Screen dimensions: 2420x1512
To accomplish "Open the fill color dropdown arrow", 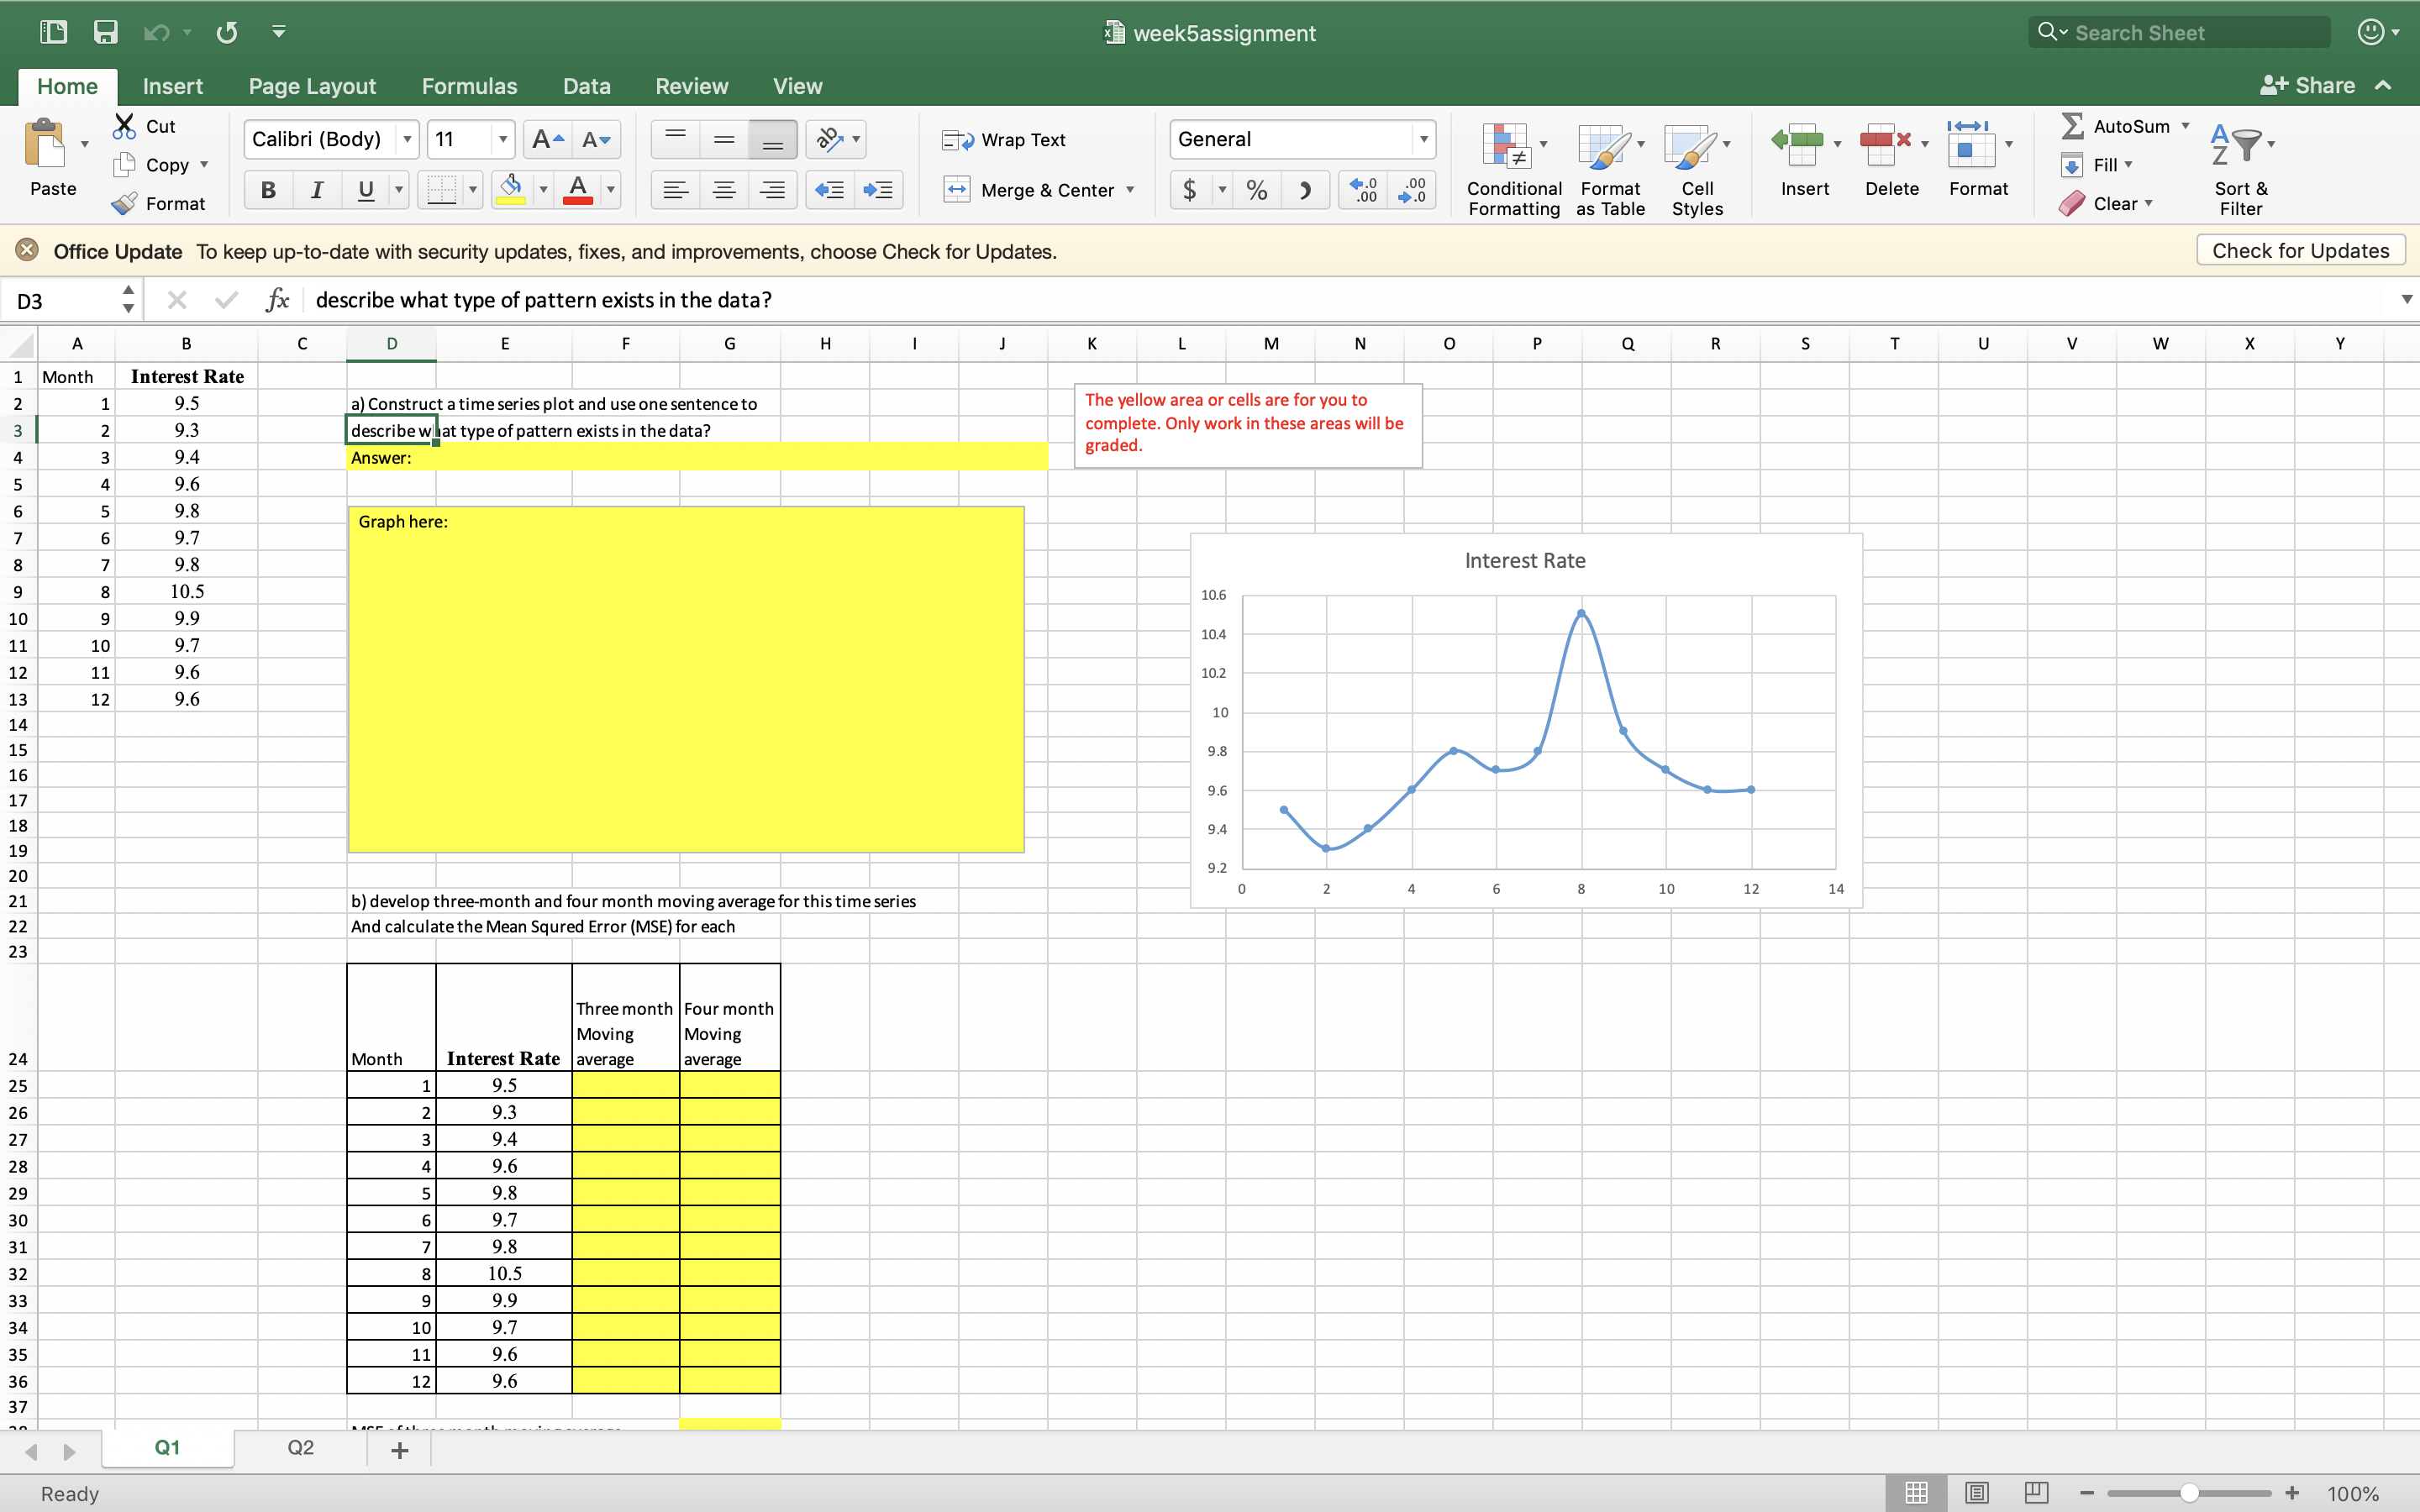I will coord(543,189).
